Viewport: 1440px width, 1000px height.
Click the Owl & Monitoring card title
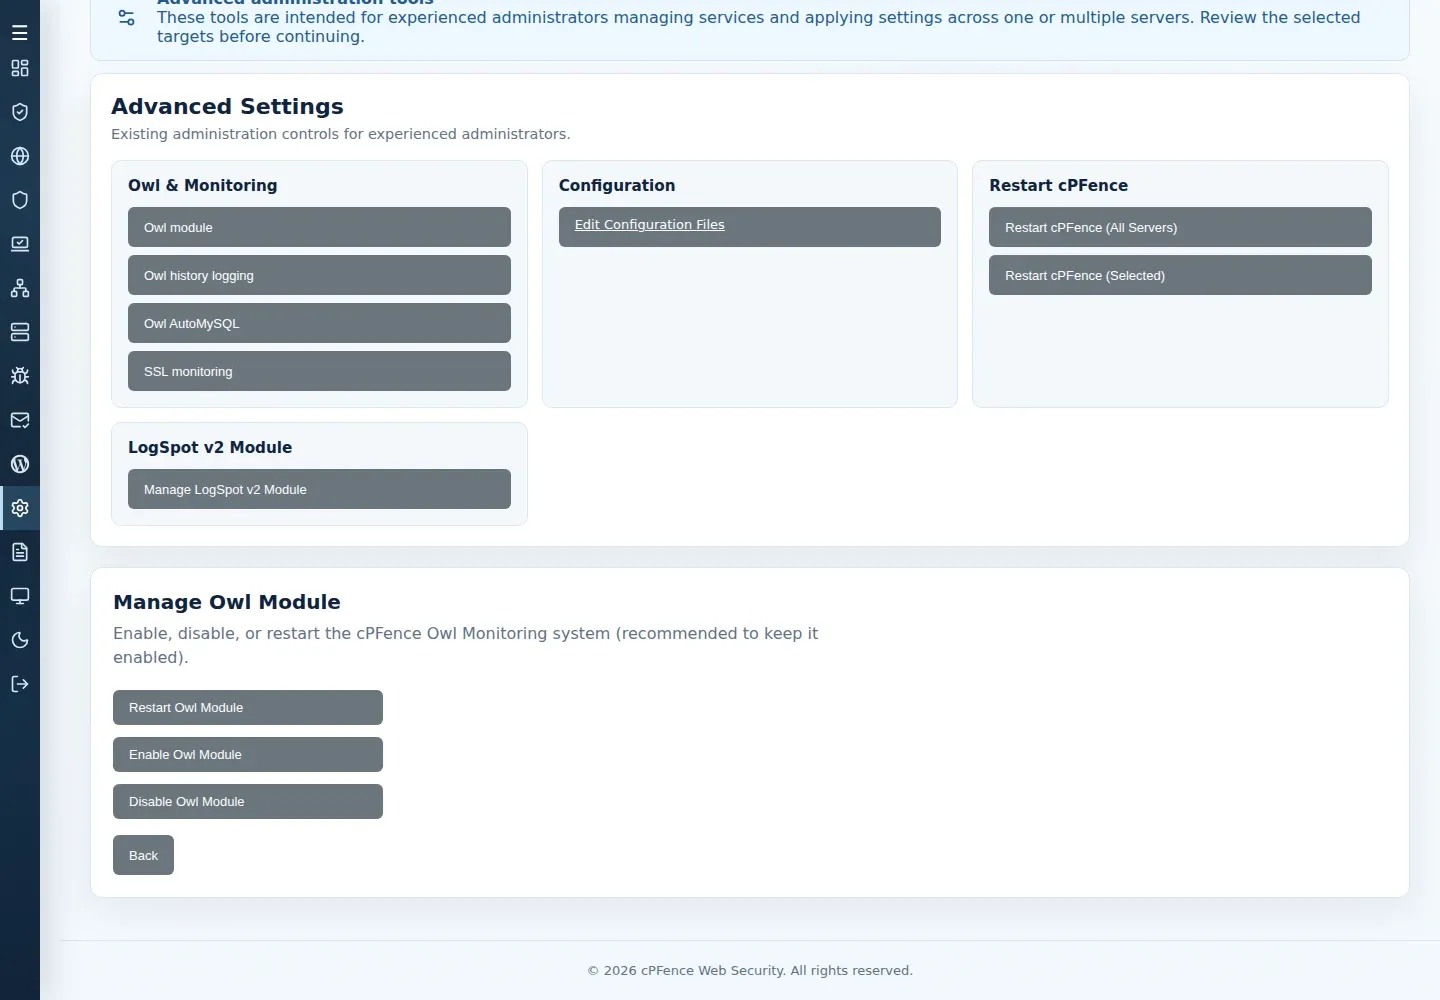pyautogui.click(x=203, y=185)
